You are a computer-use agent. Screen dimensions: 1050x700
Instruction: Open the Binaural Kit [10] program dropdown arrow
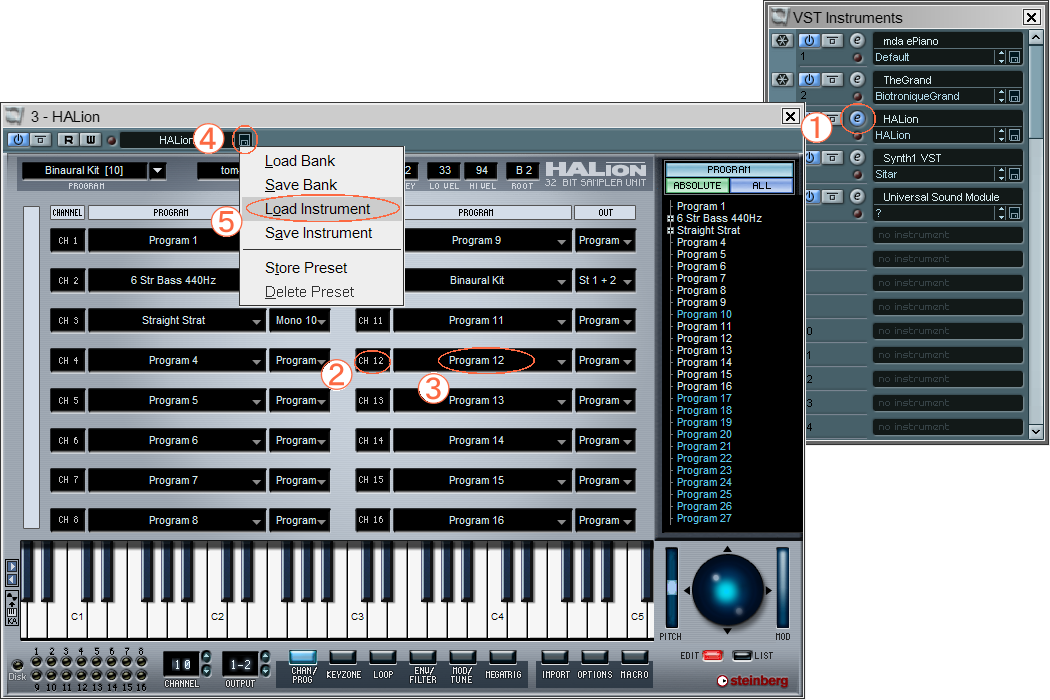tap(157, 171)
